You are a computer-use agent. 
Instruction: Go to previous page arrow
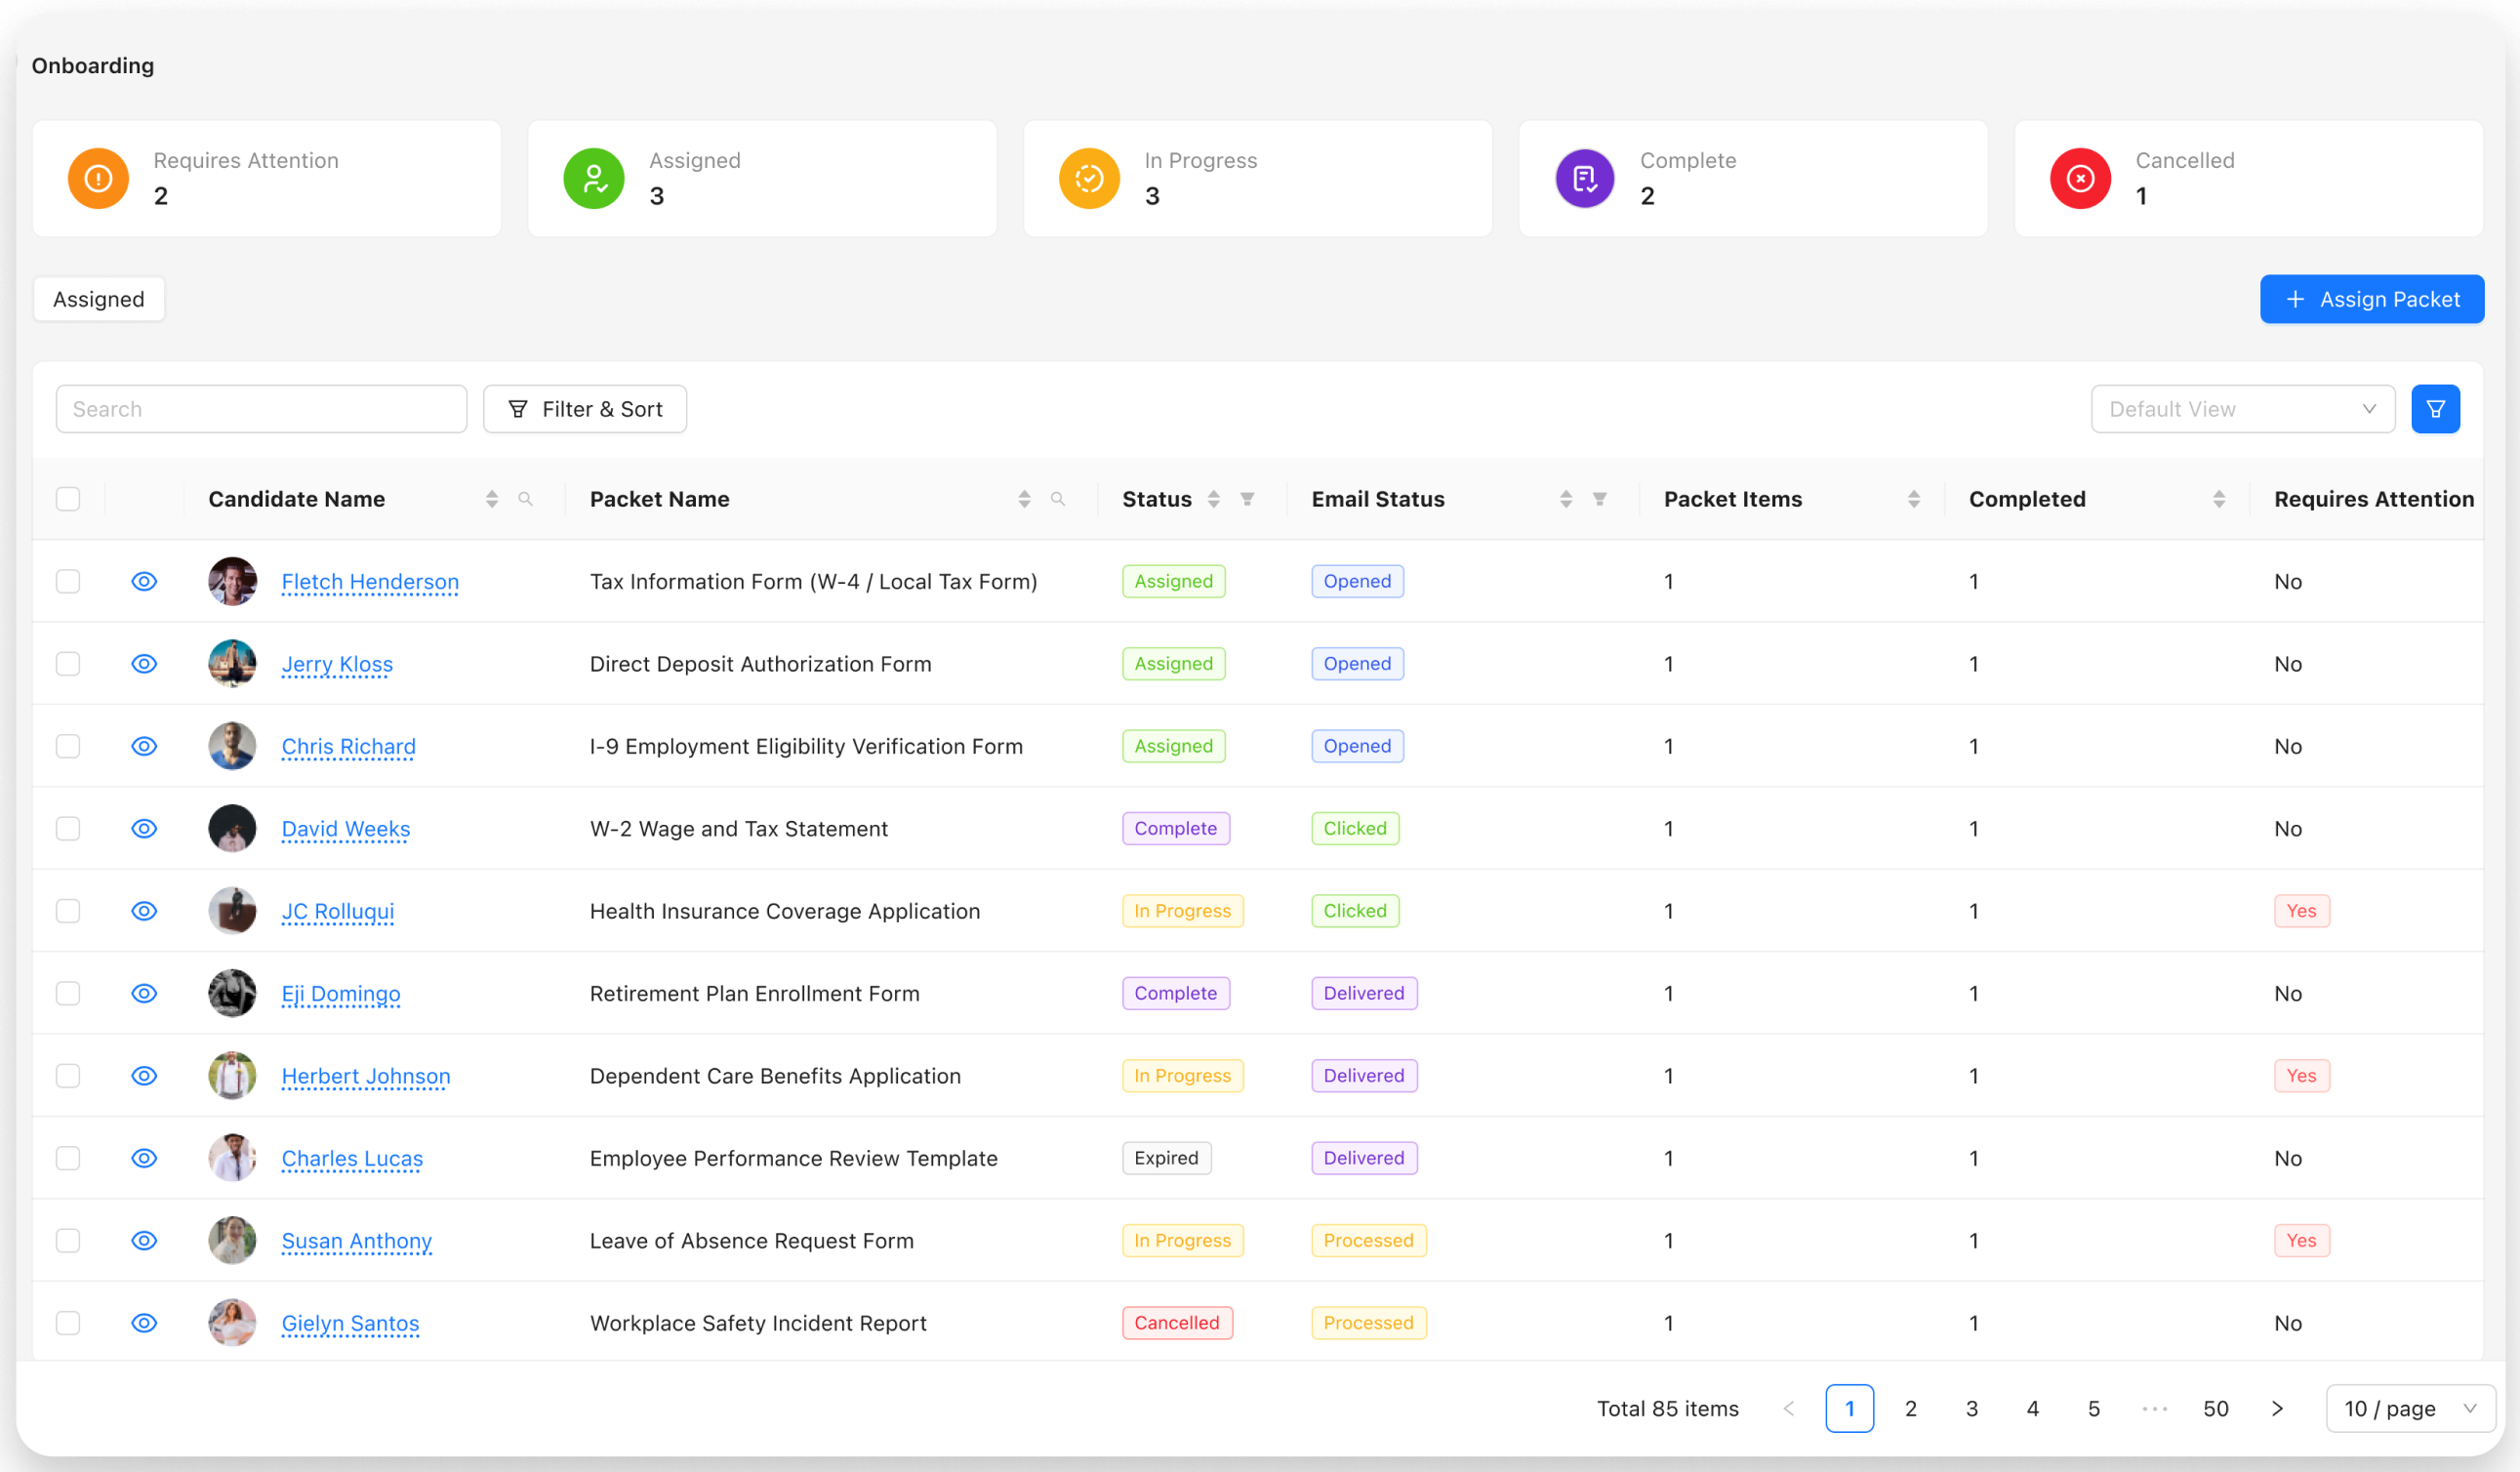coord(1789,1409)
